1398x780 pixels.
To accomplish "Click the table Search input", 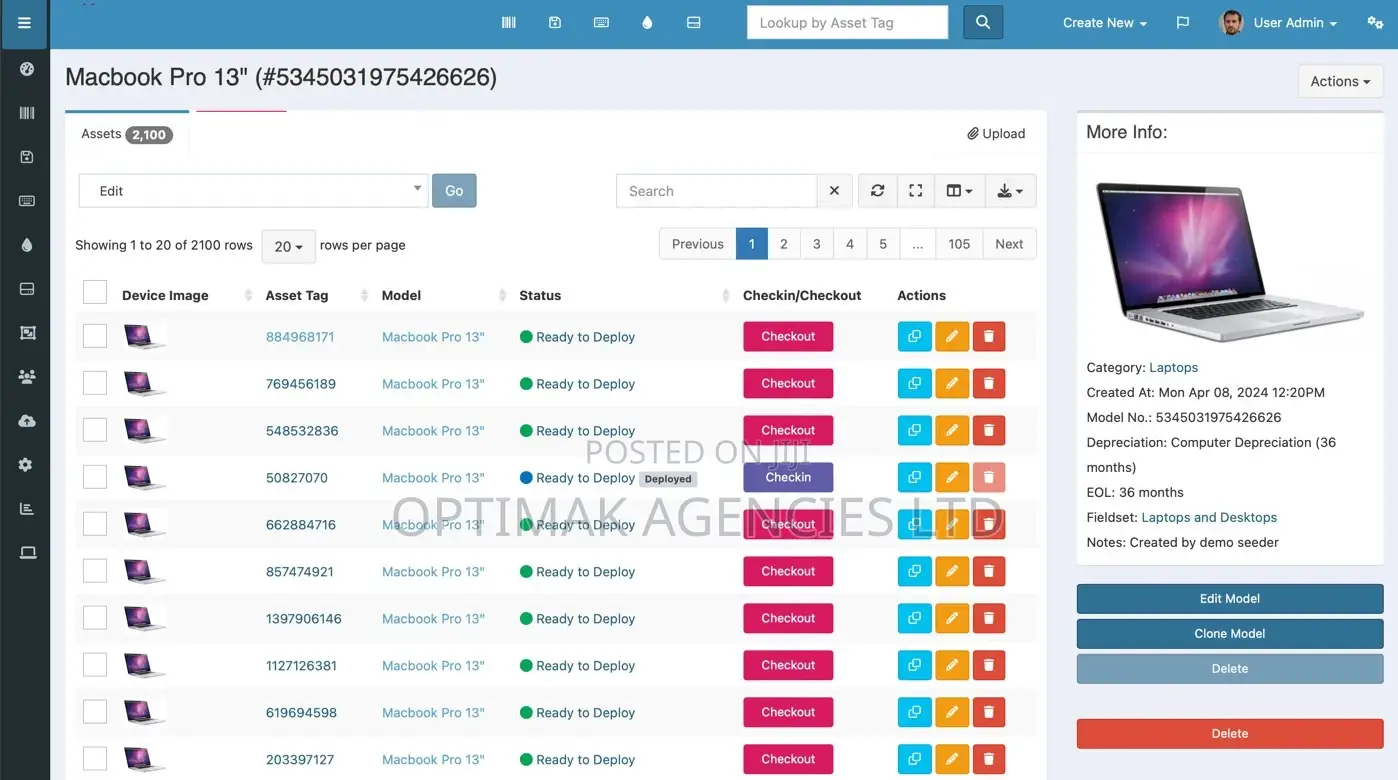I will [x=717, y=191].
